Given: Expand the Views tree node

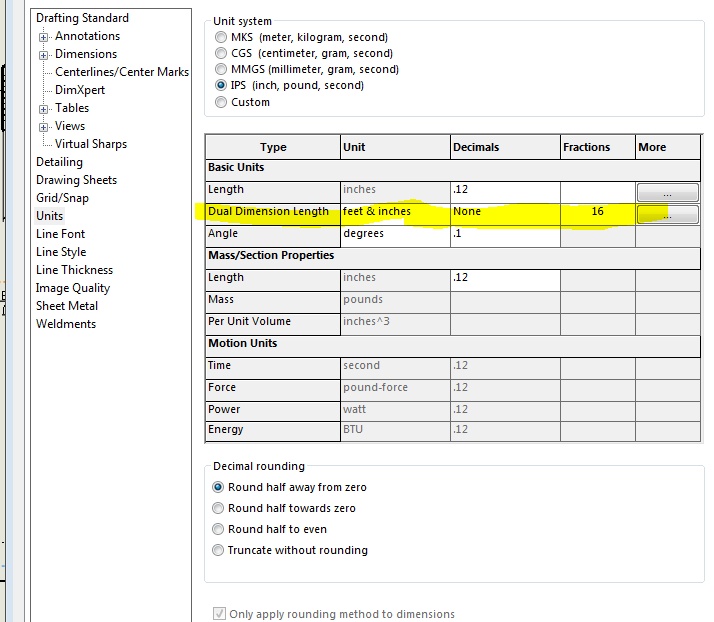Looking at the screenshot, I should pos(43,127).
